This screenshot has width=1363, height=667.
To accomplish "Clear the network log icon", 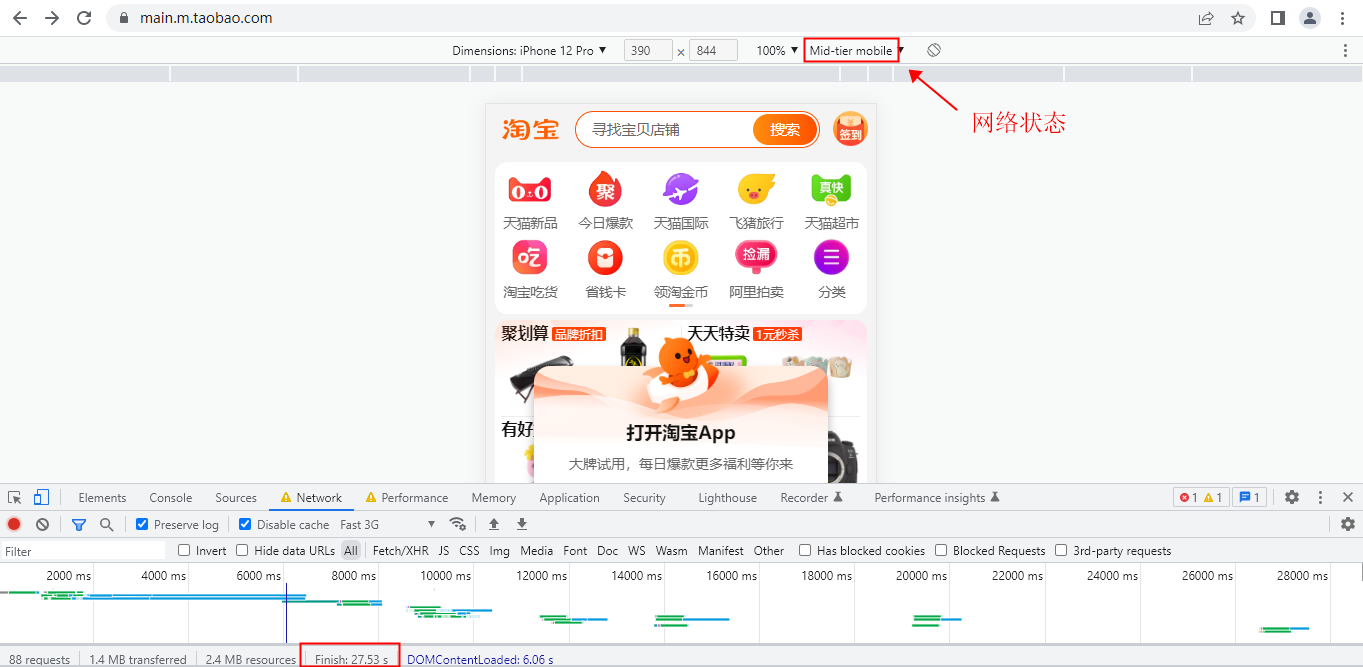I will (x=42, y=524).
